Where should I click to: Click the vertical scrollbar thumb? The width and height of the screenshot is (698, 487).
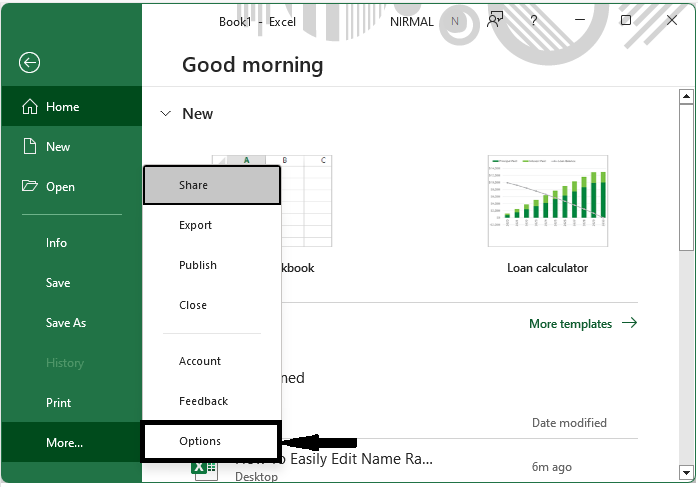point(686,177)
